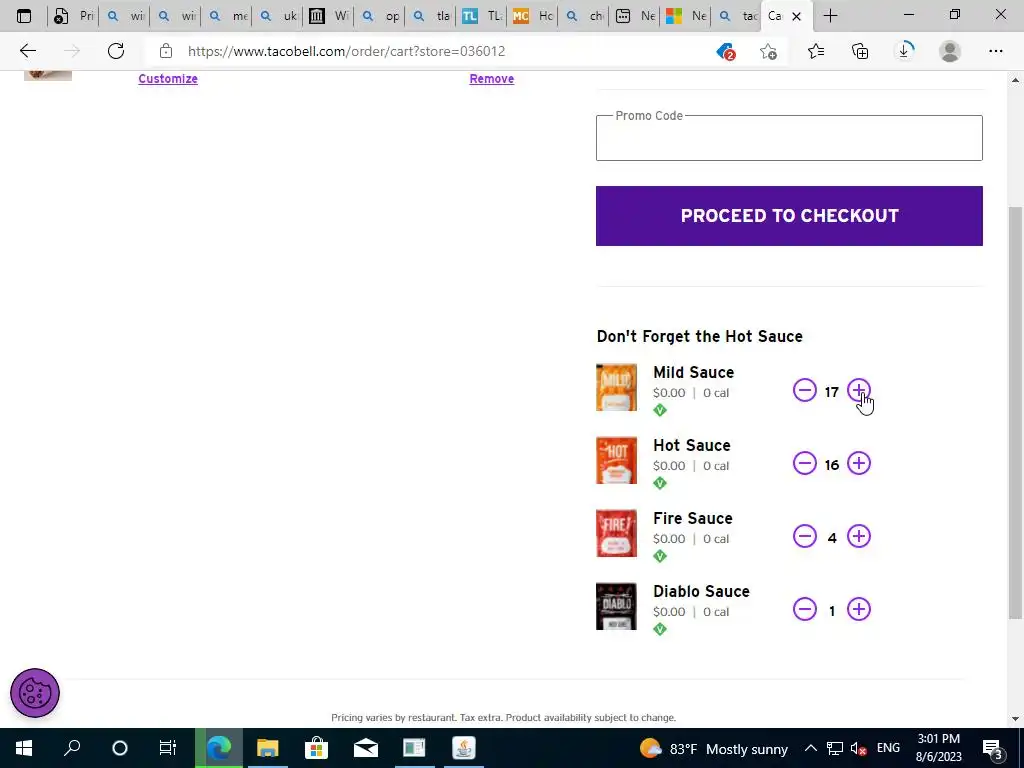Switch to the 'tla' search tab

[431, 16]
